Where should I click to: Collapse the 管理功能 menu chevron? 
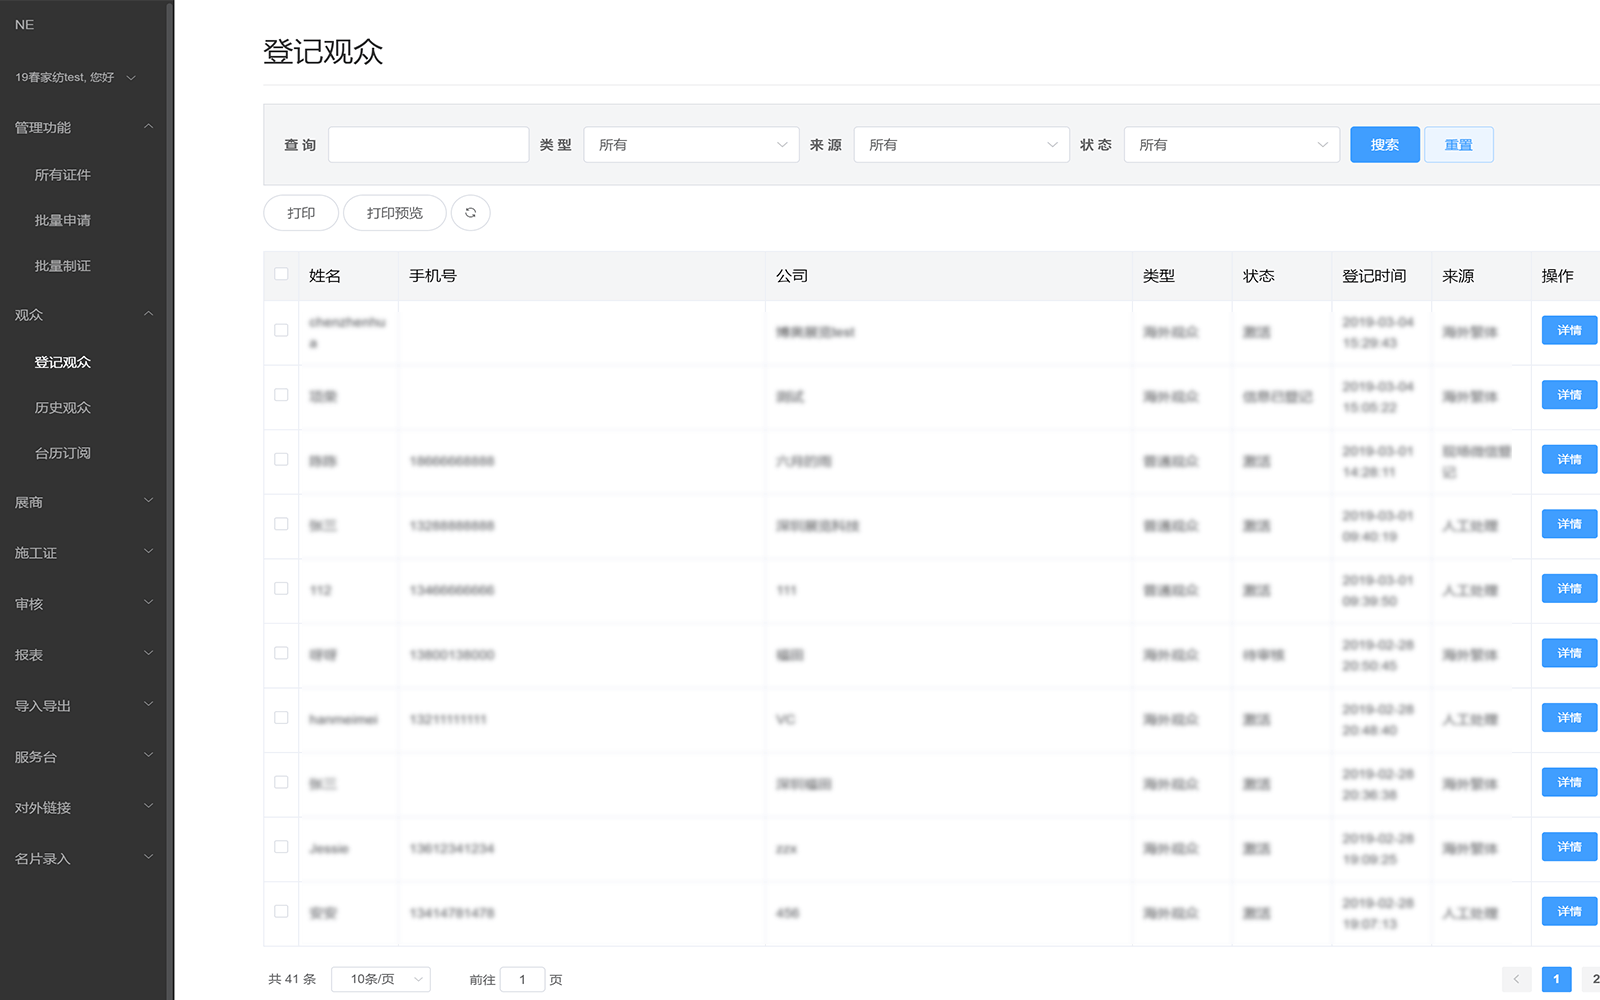(x=148, y=127)
